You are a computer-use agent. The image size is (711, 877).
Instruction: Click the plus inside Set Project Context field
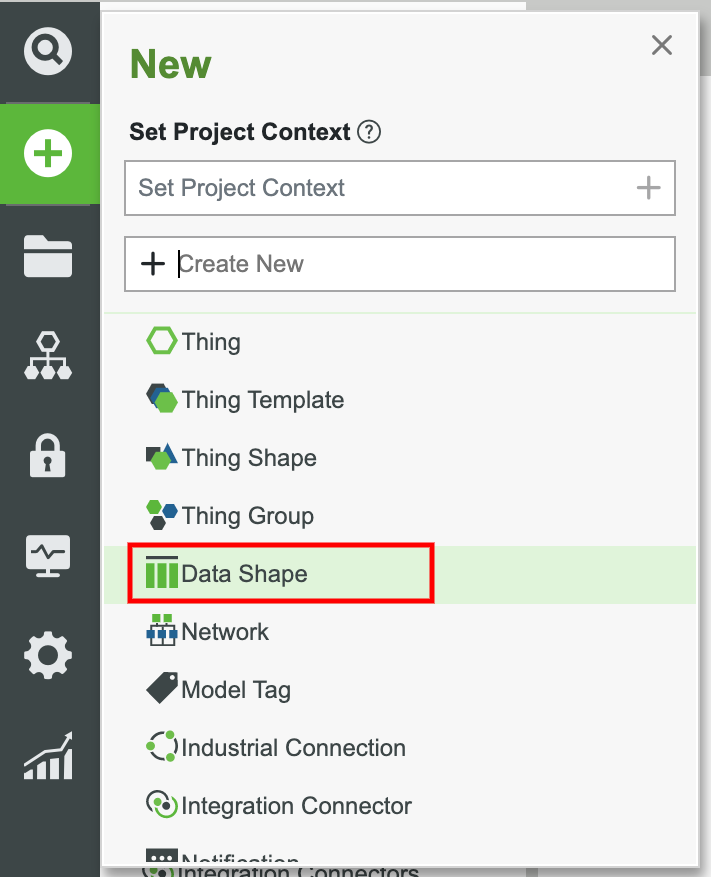(648, 188)
